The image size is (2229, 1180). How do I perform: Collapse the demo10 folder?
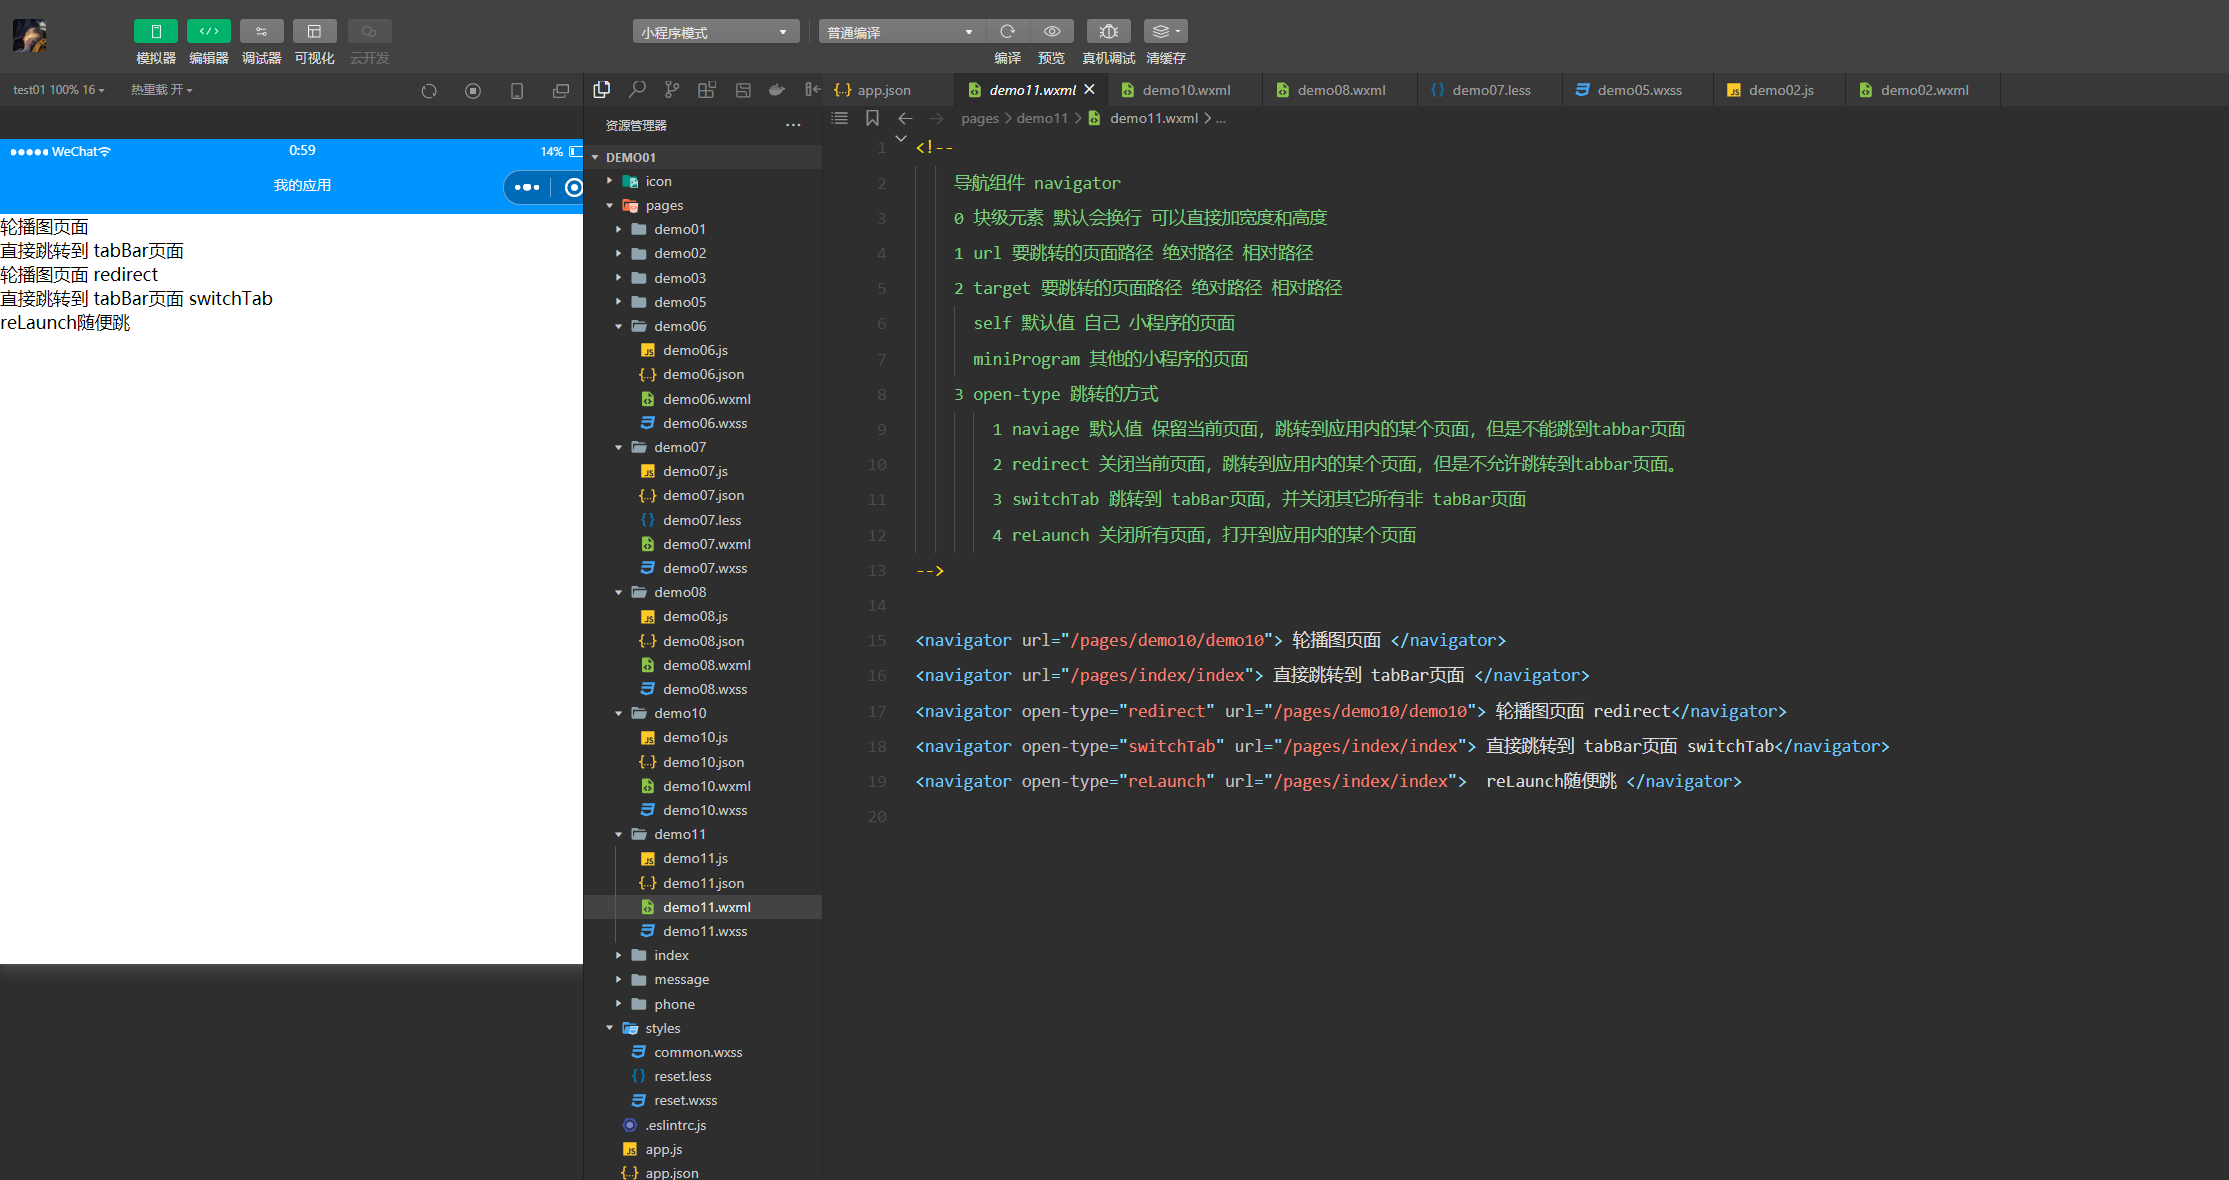click(619, 713)
